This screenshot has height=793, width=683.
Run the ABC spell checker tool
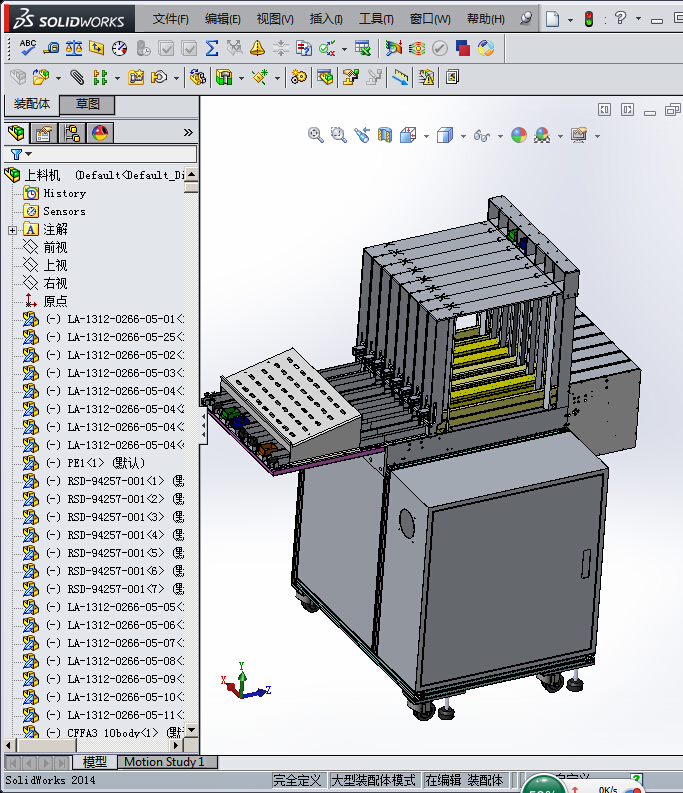(27, 48)
